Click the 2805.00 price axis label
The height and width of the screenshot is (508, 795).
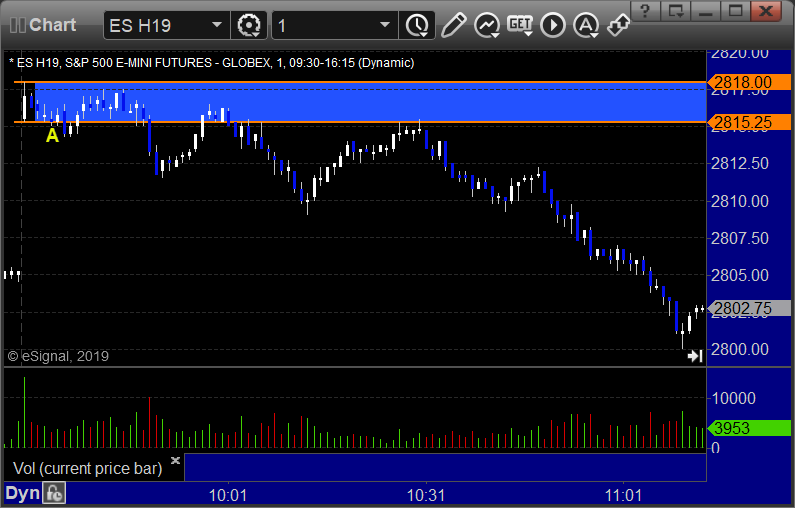[x=740, y=275]
